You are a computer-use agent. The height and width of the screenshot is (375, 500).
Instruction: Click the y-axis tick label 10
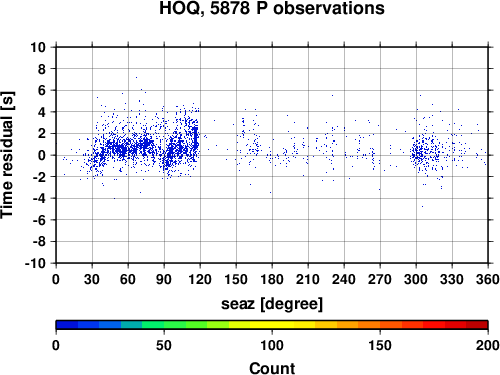click(38, 47)
